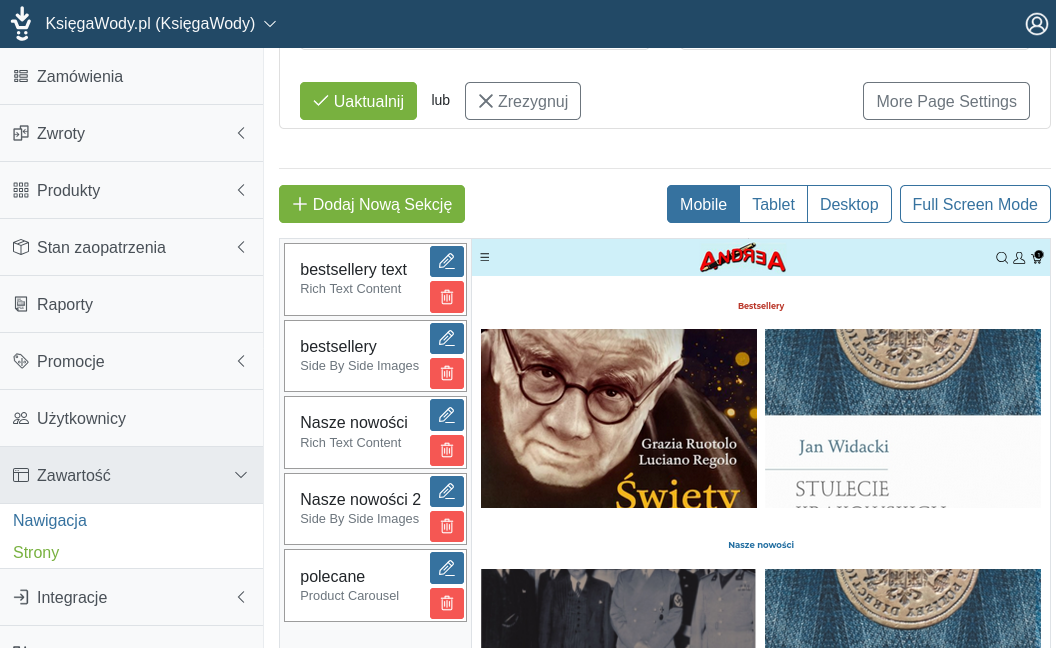Click the Zwroty sidebar icon
Viewport: 1056px width, 648px height.
click(x=21, y=133)
